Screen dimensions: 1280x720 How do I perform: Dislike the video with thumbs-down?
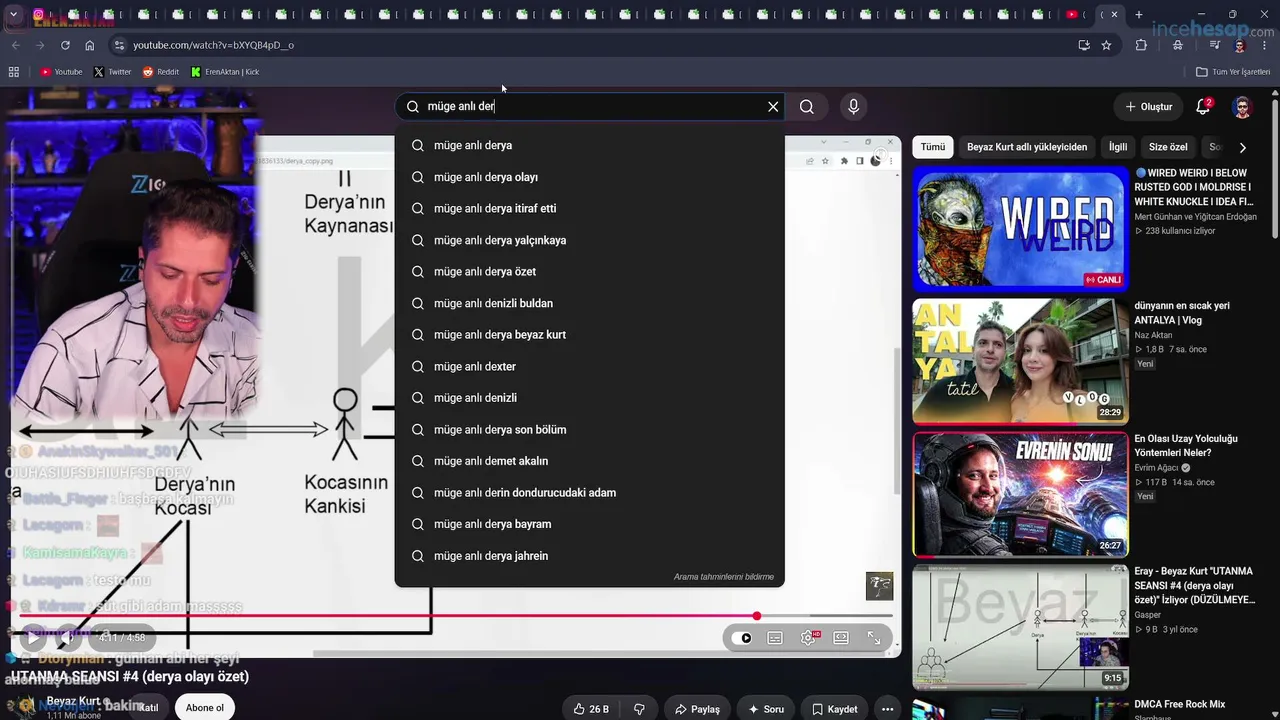point(639,709)
